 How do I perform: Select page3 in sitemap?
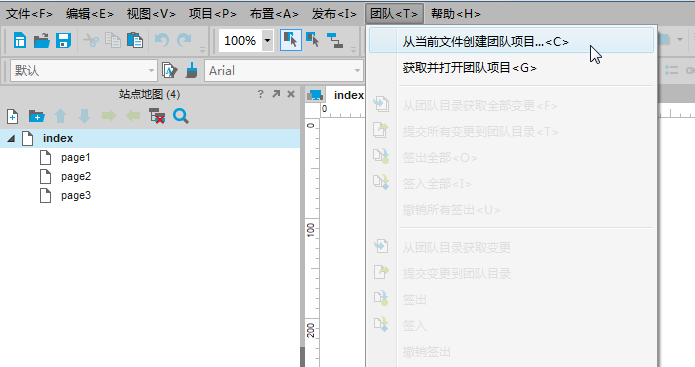[76, 195]
